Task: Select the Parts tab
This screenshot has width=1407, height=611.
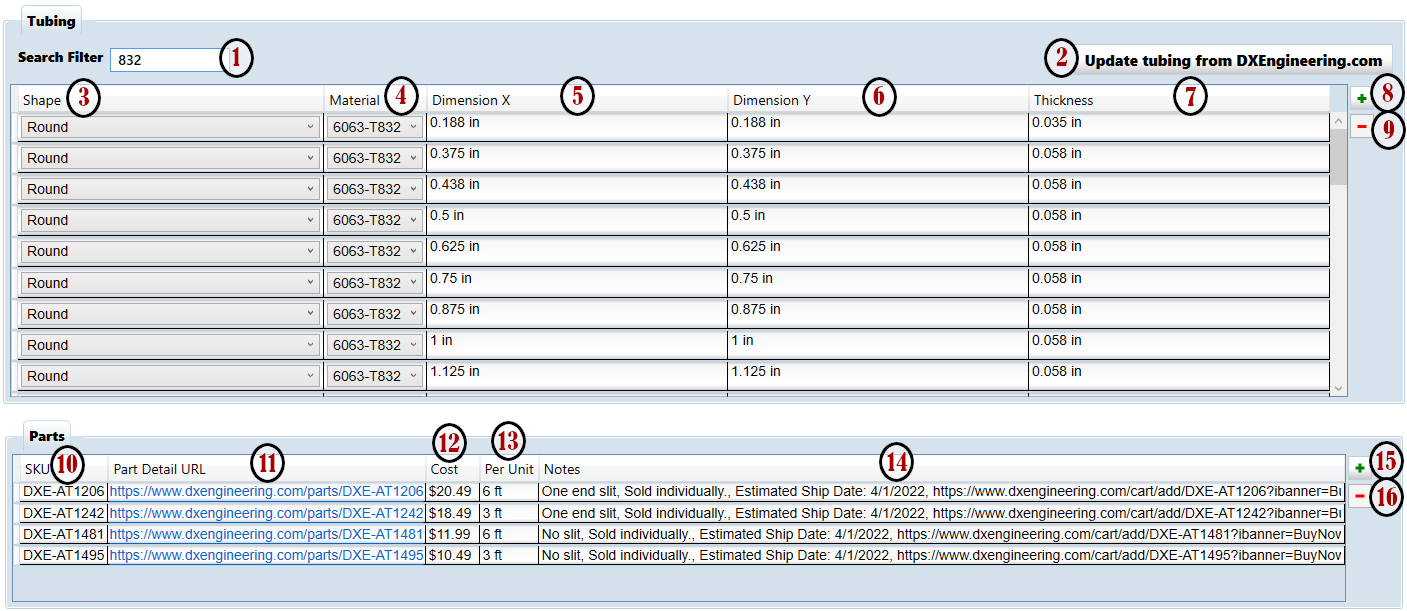Action: [x=46, y=436]
